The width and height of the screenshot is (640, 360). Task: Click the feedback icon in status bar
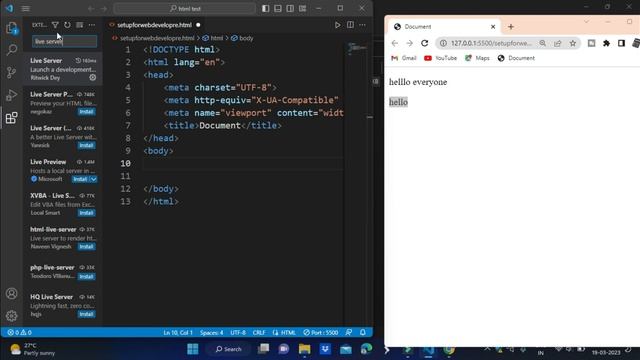[x=349, y=333]
